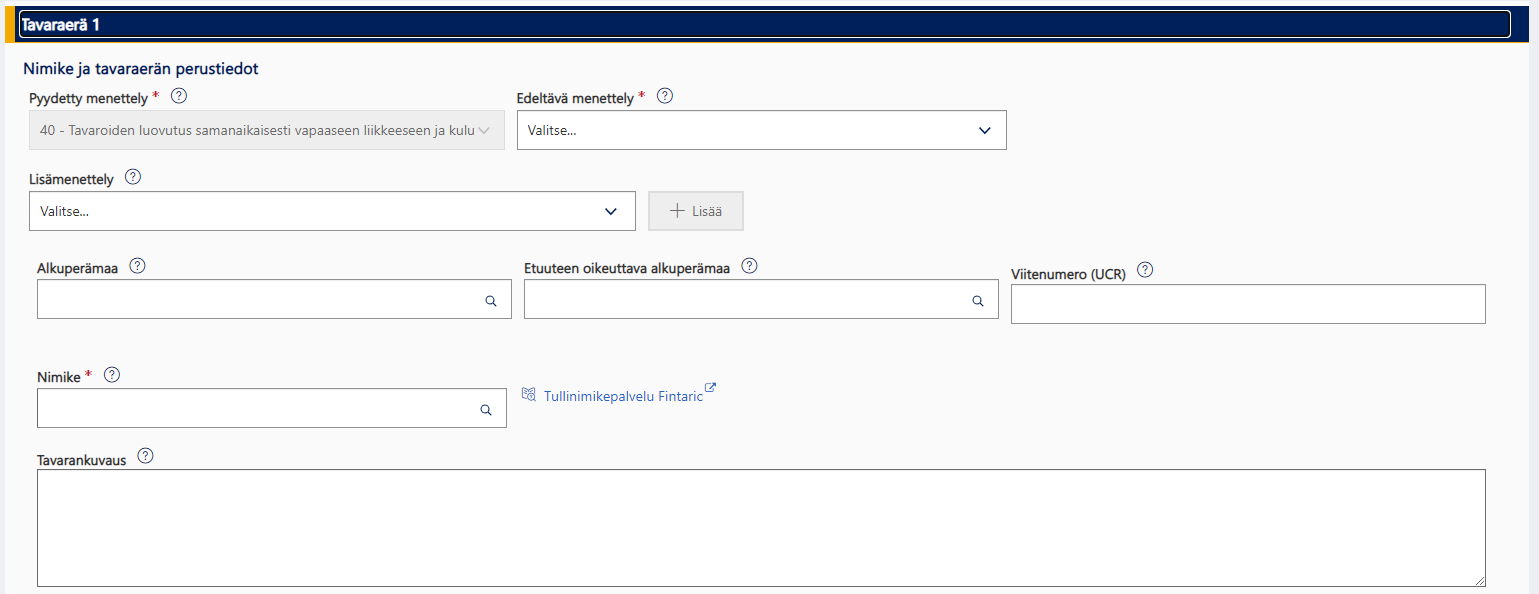Open help for Lisämenettely field
The image size is (1539, 594).
coord(133,177)
